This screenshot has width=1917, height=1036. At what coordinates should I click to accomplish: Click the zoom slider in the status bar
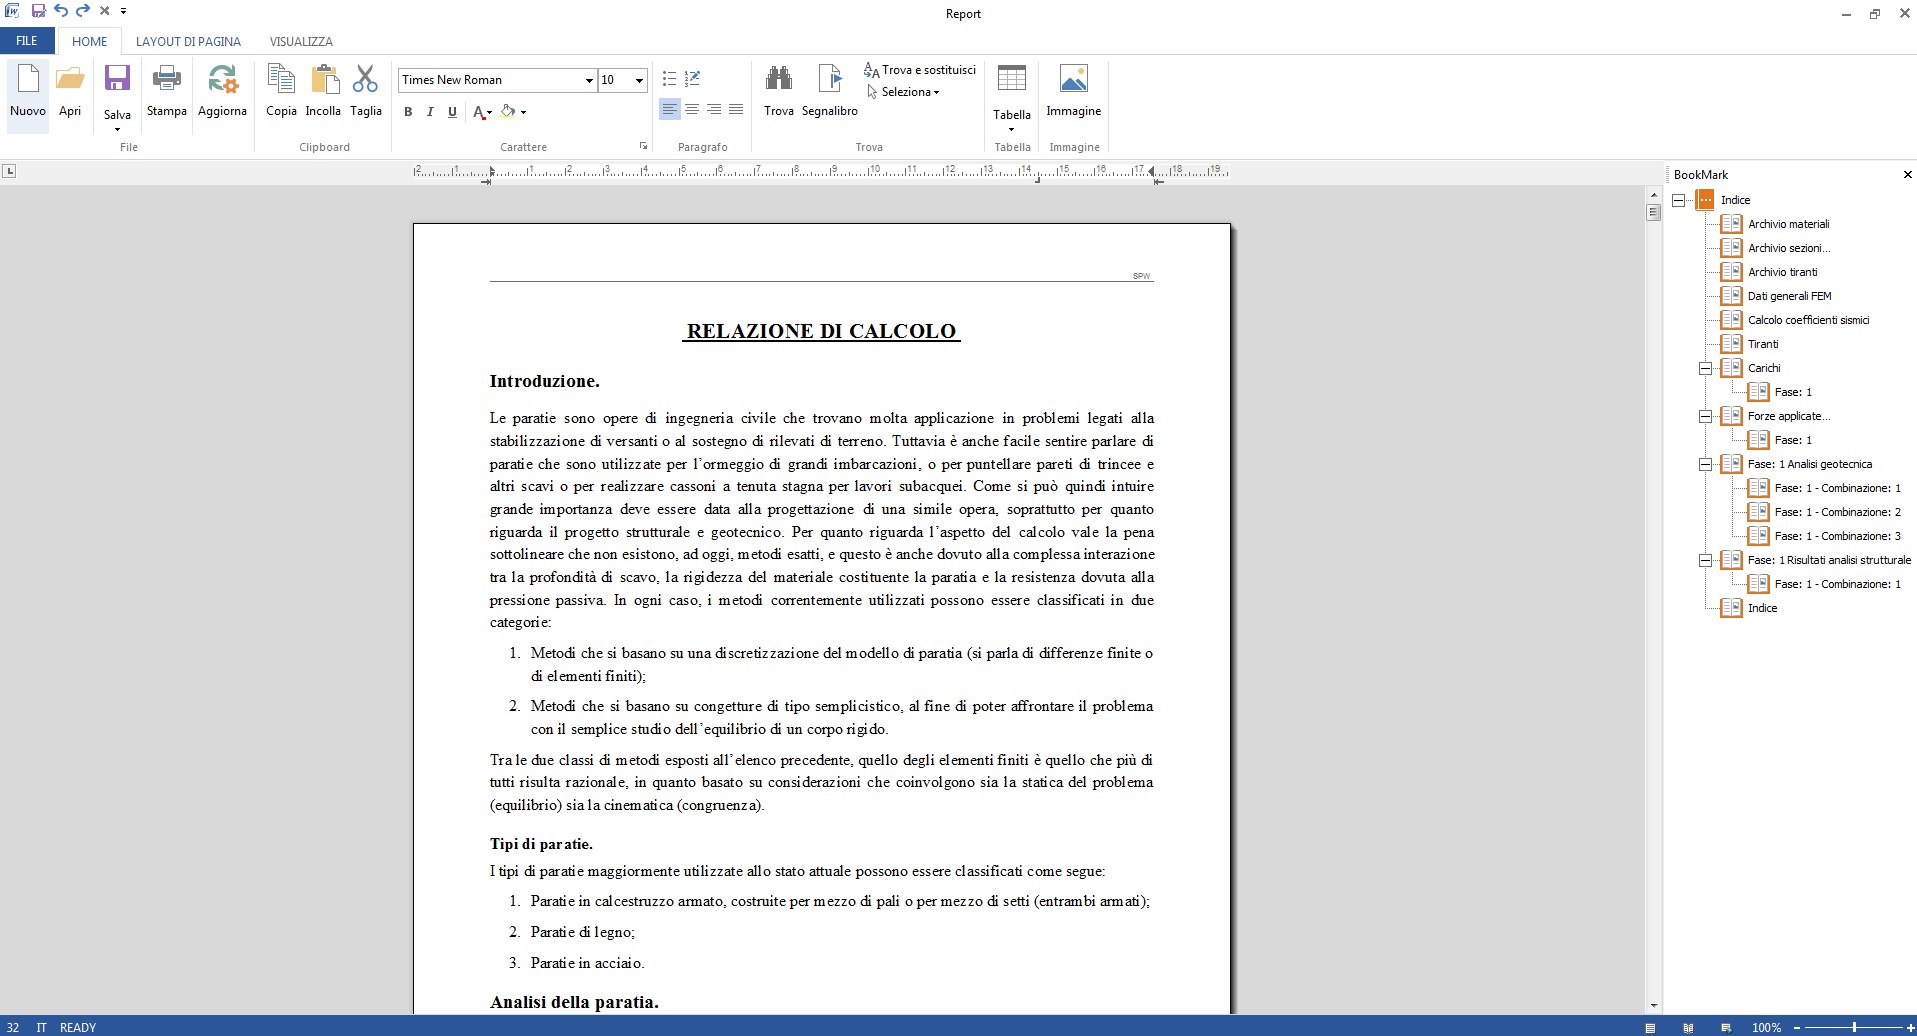pos(1854,1027)
